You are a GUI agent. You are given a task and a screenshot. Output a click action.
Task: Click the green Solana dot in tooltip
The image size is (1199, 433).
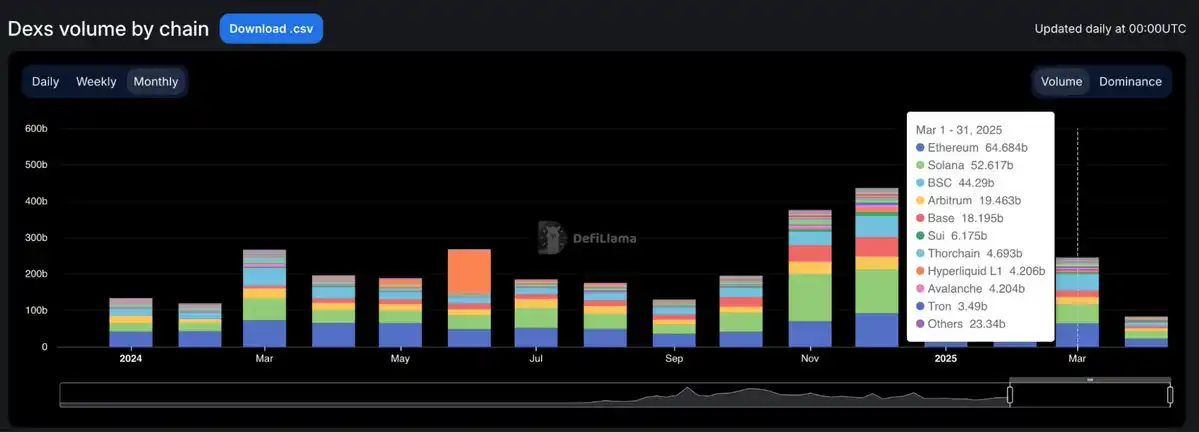pos(920,166)
